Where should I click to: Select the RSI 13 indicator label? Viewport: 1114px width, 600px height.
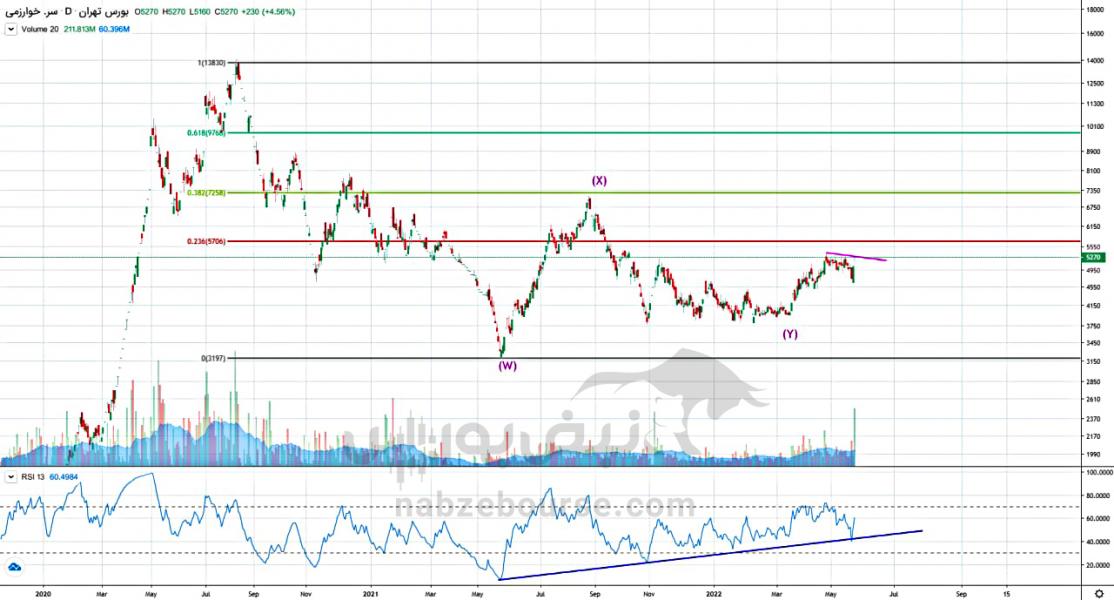[35, 477]
